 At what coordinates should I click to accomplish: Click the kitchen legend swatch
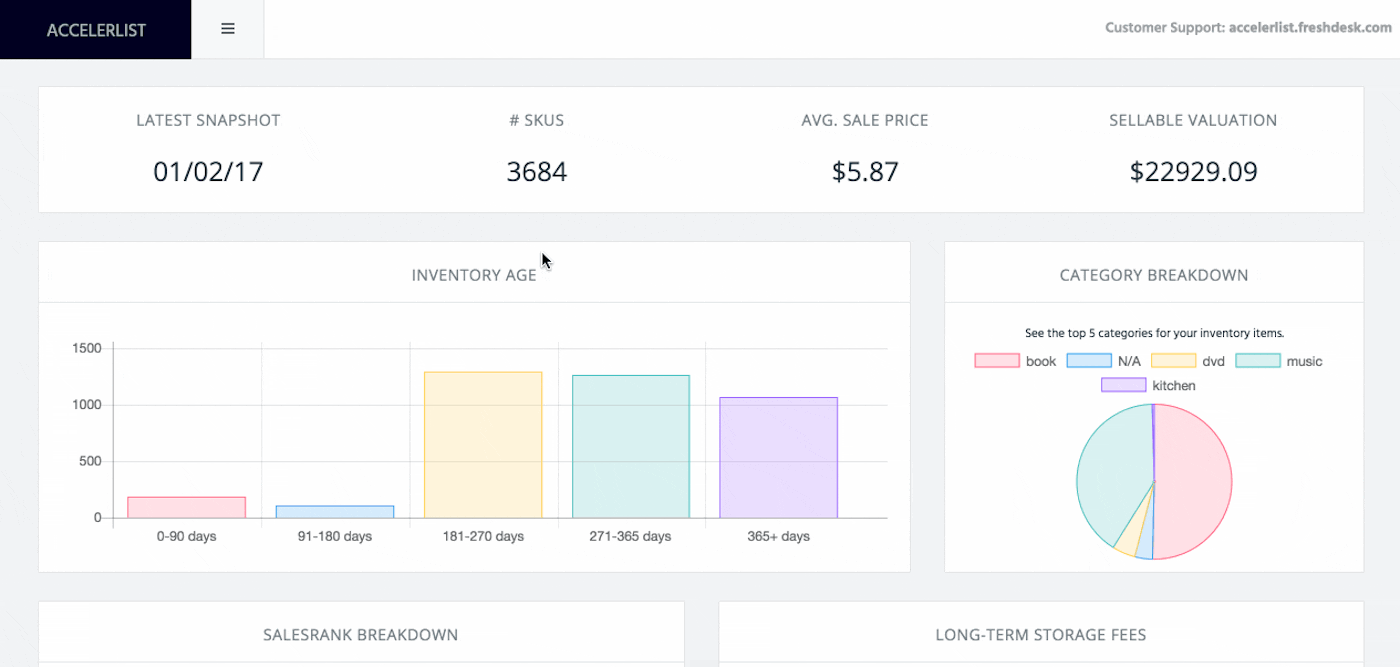click(x=1122, y=385)
